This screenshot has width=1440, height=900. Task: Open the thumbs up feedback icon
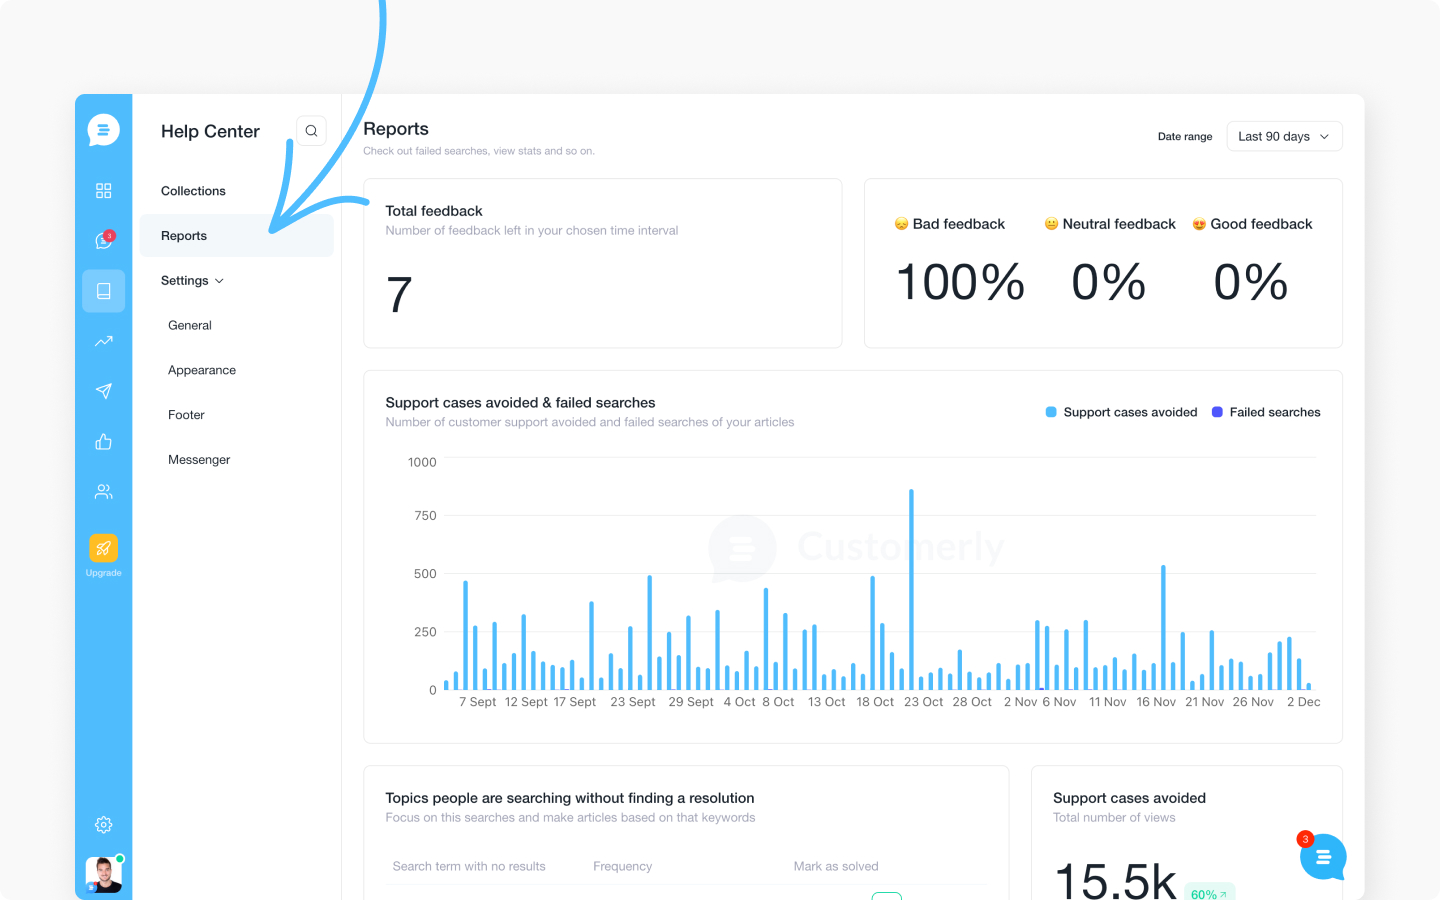pos(103,441)
